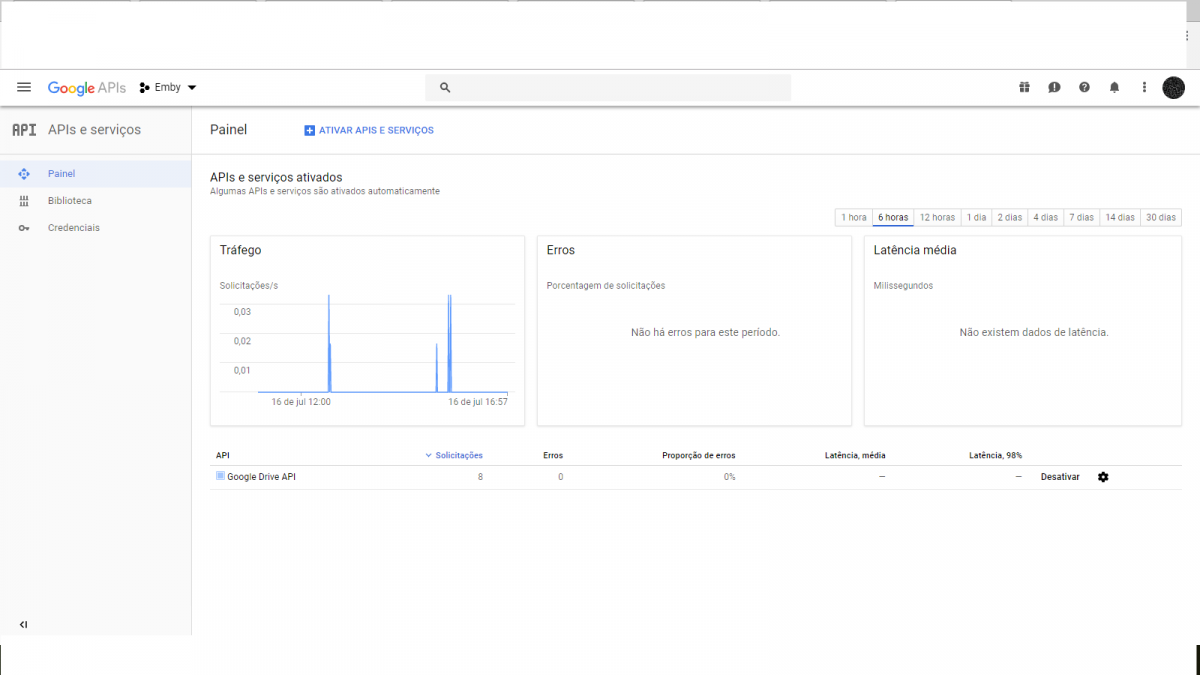Collapse the left sidebar panel
The image size is (1200, 675).
coord(24,625)
